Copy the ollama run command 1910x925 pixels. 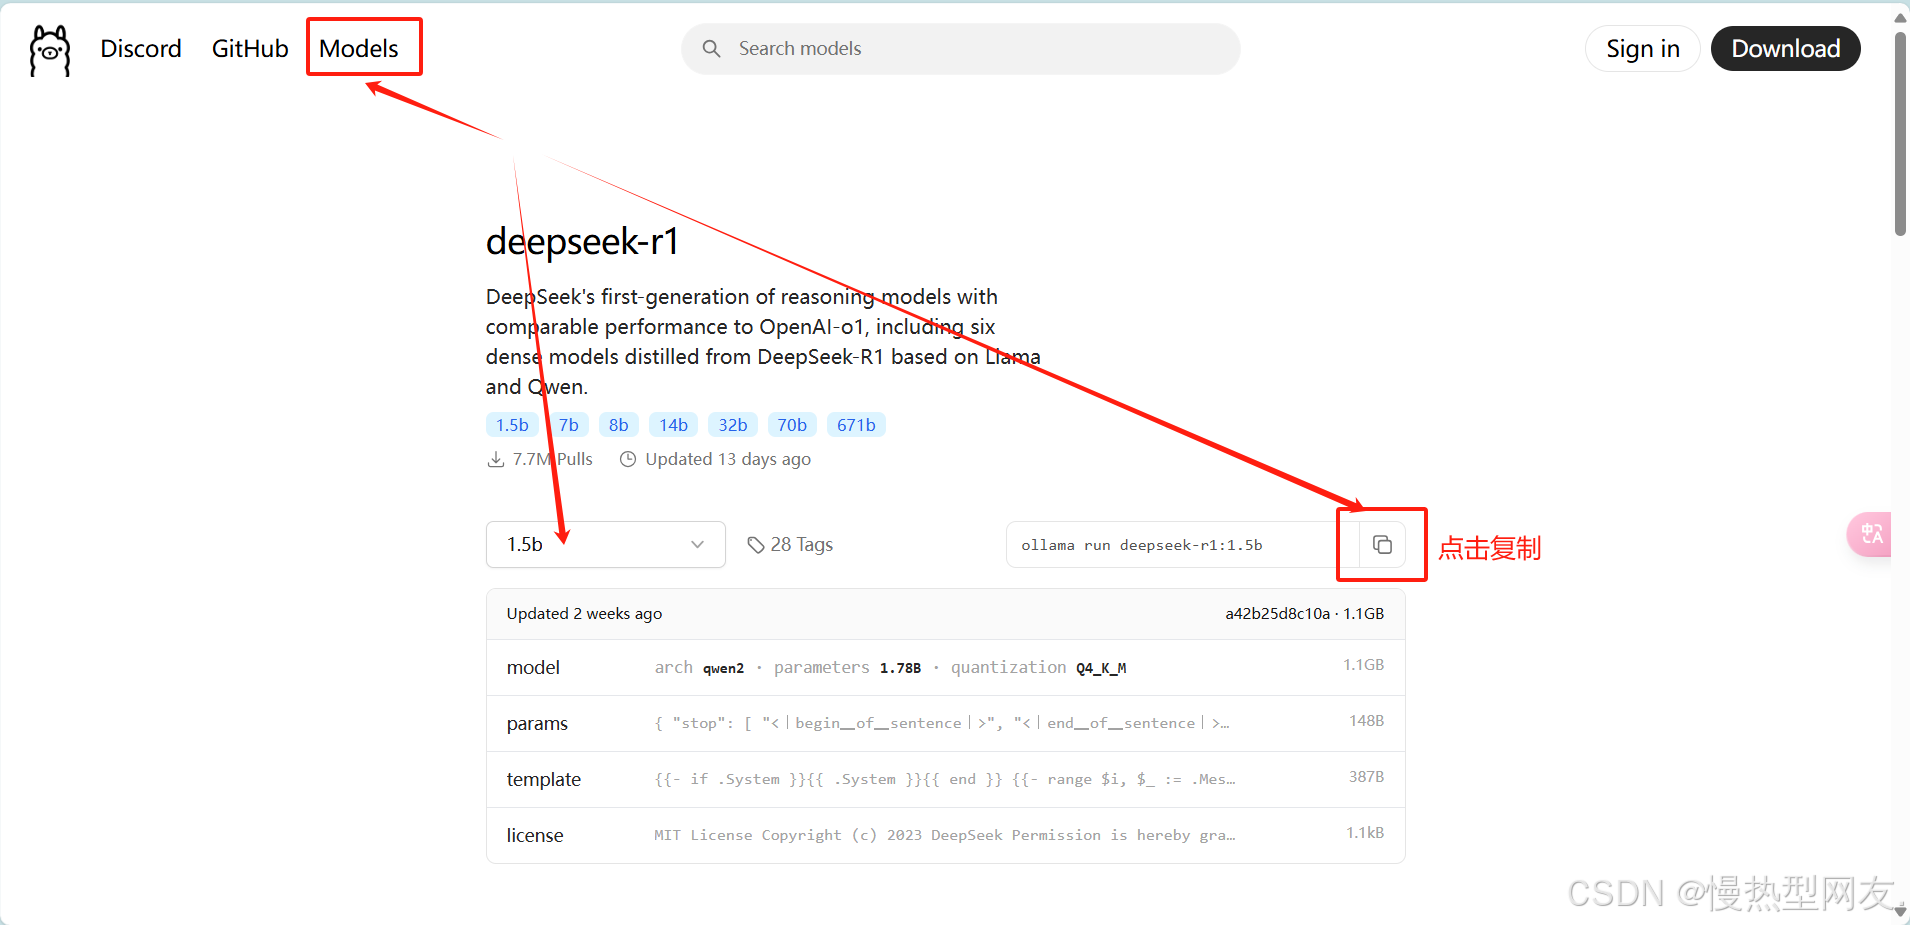1382,545
